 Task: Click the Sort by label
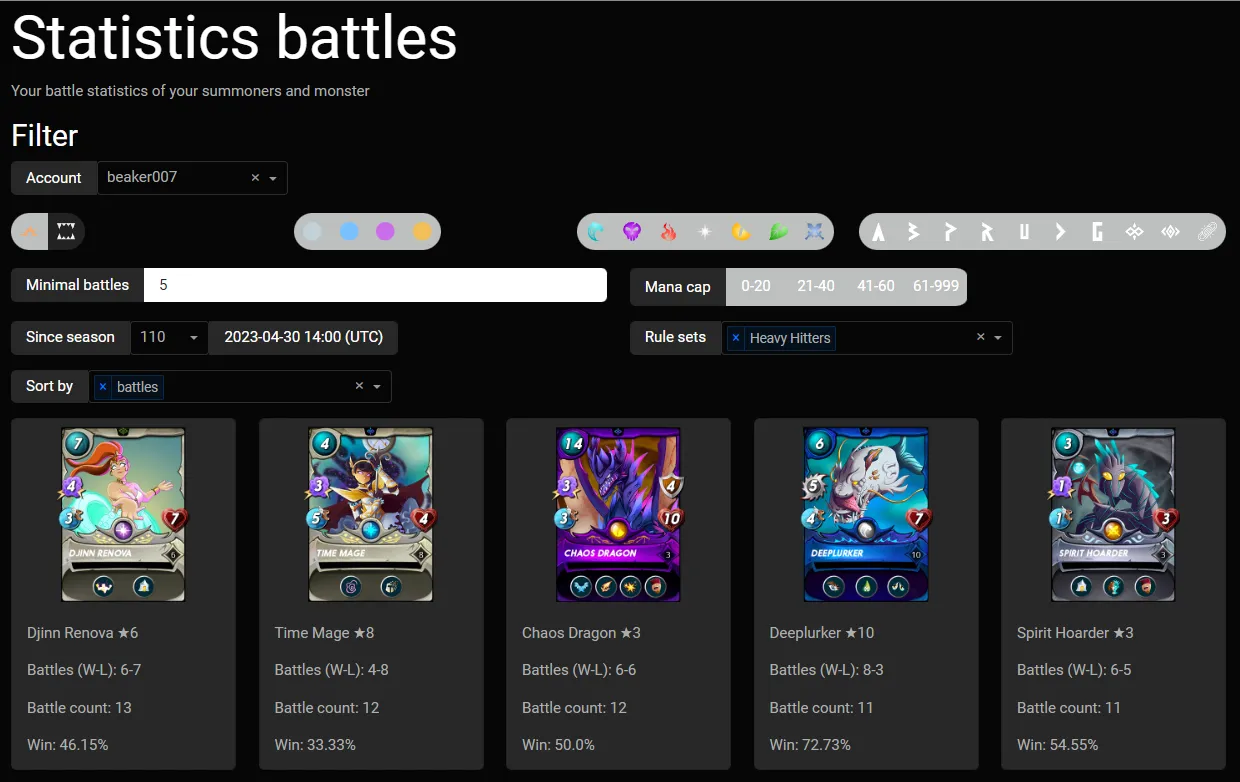coord(50,386)
